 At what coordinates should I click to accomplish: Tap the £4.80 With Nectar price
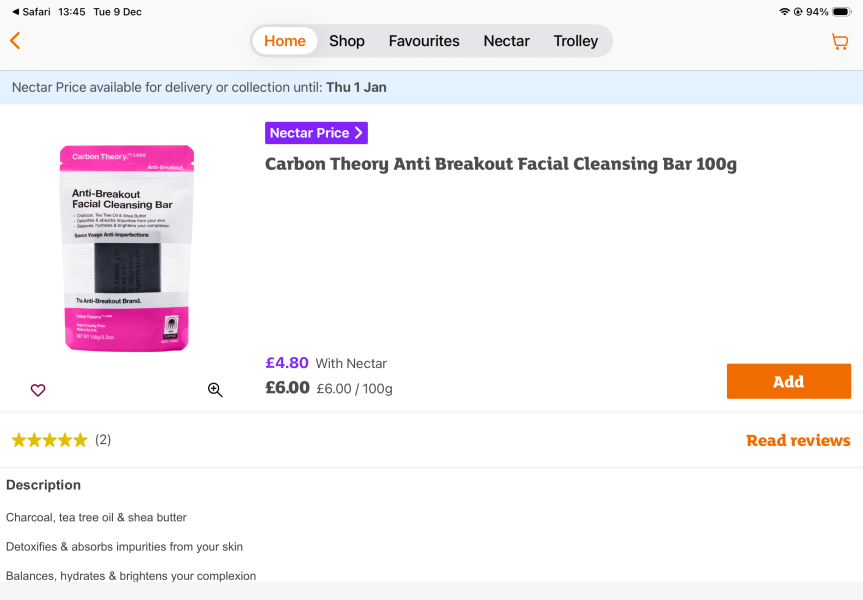point(326,363)
